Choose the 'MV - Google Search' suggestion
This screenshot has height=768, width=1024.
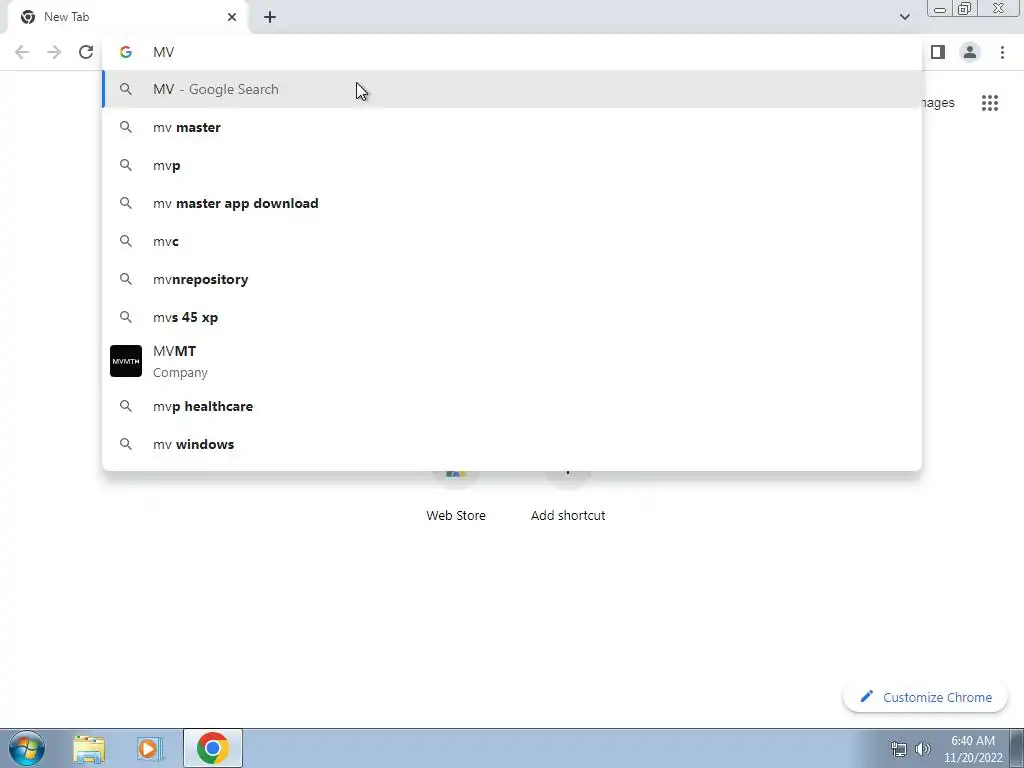click(x=512, y=89)
